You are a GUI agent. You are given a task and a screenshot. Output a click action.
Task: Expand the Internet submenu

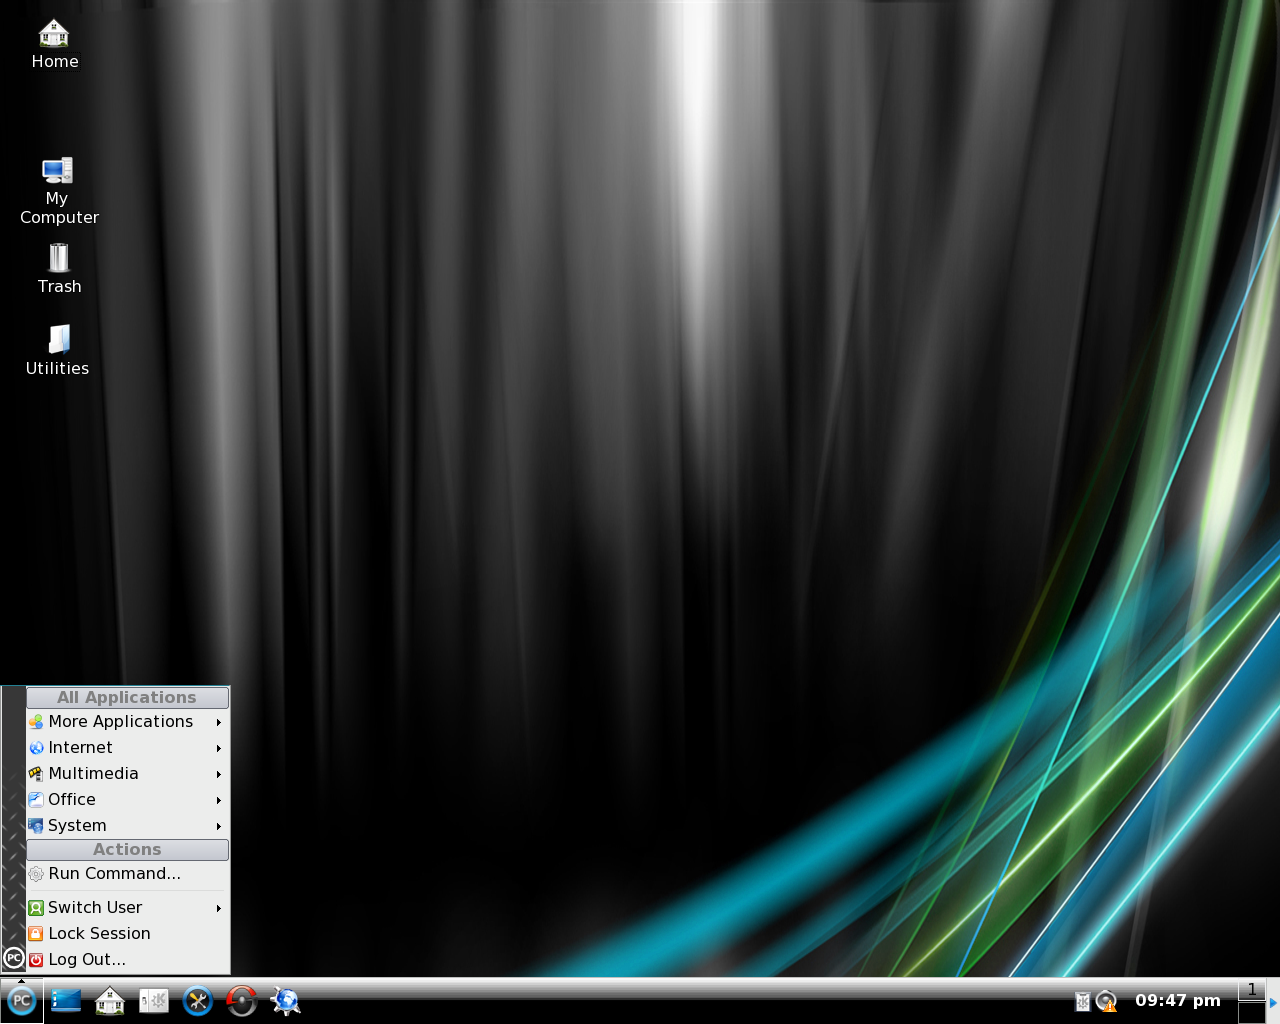pyautogui.click(x=127, y=747)
